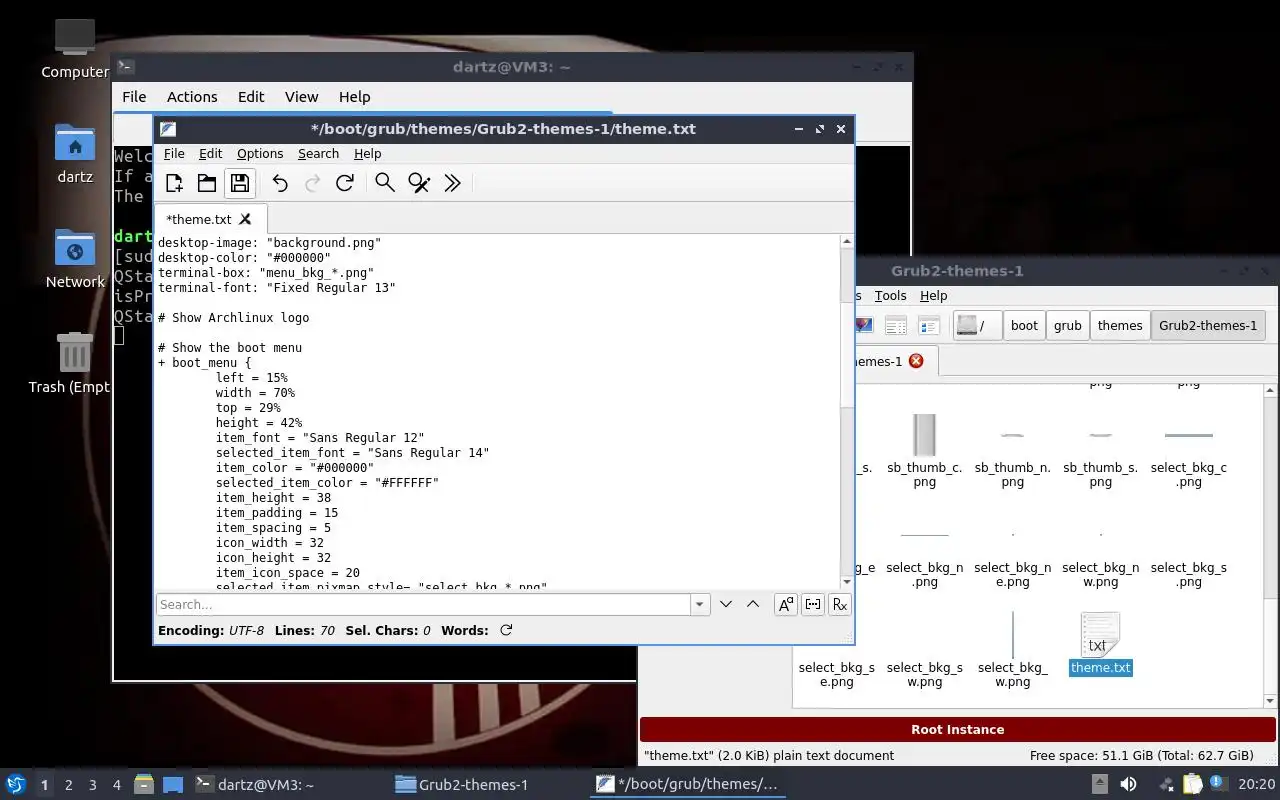Open the volume control in system tray

coord(1127,784)
